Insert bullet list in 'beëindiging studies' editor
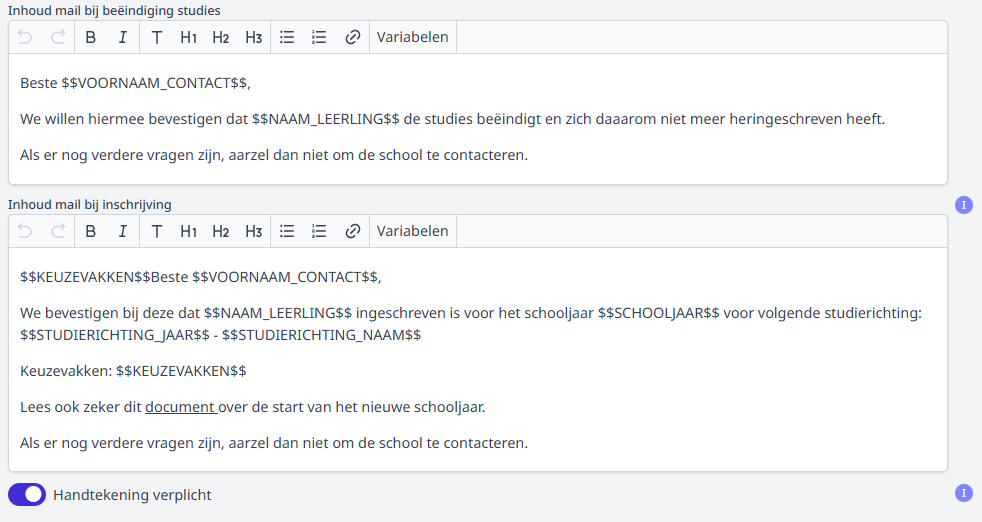 [287, 38]
